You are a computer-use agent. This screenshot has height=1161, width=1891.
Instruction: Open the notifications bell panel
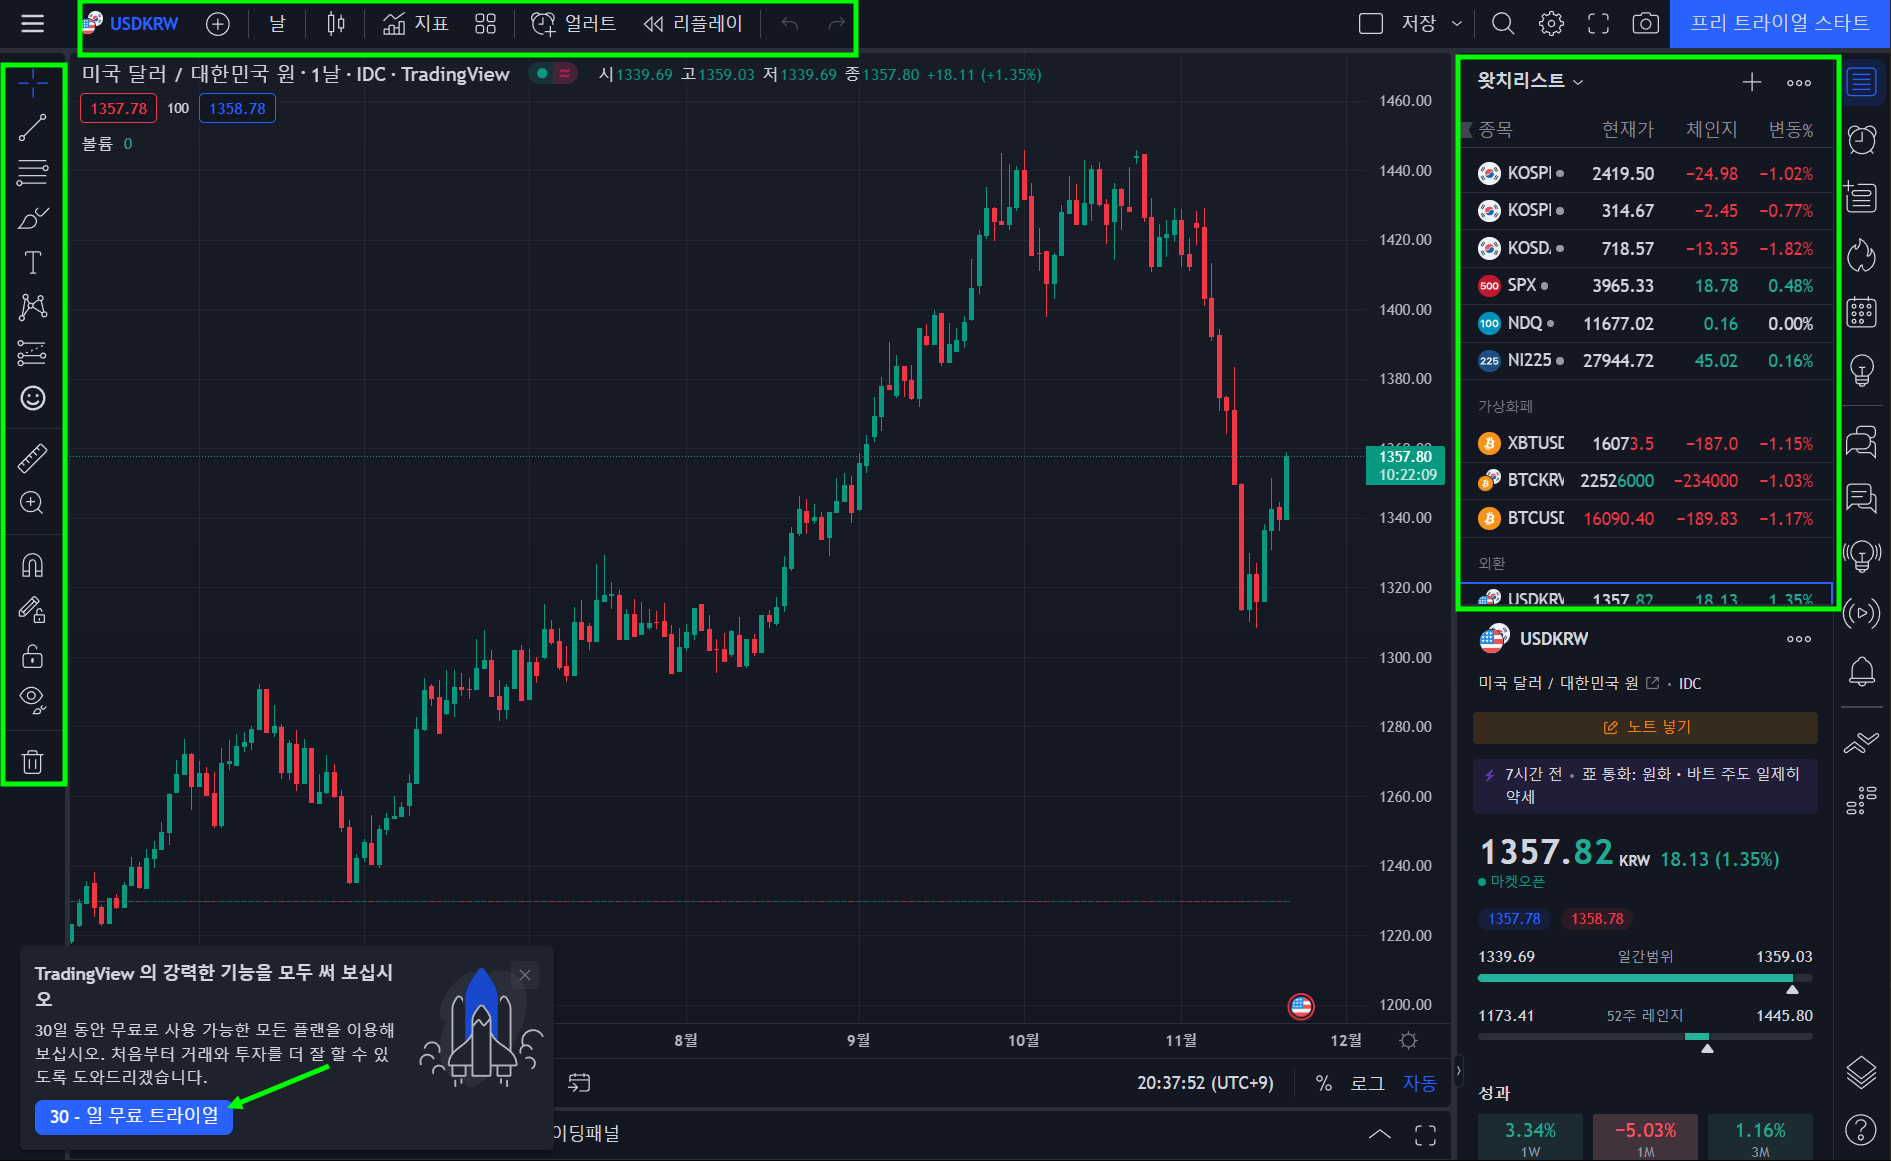[x=1861, y=671]
